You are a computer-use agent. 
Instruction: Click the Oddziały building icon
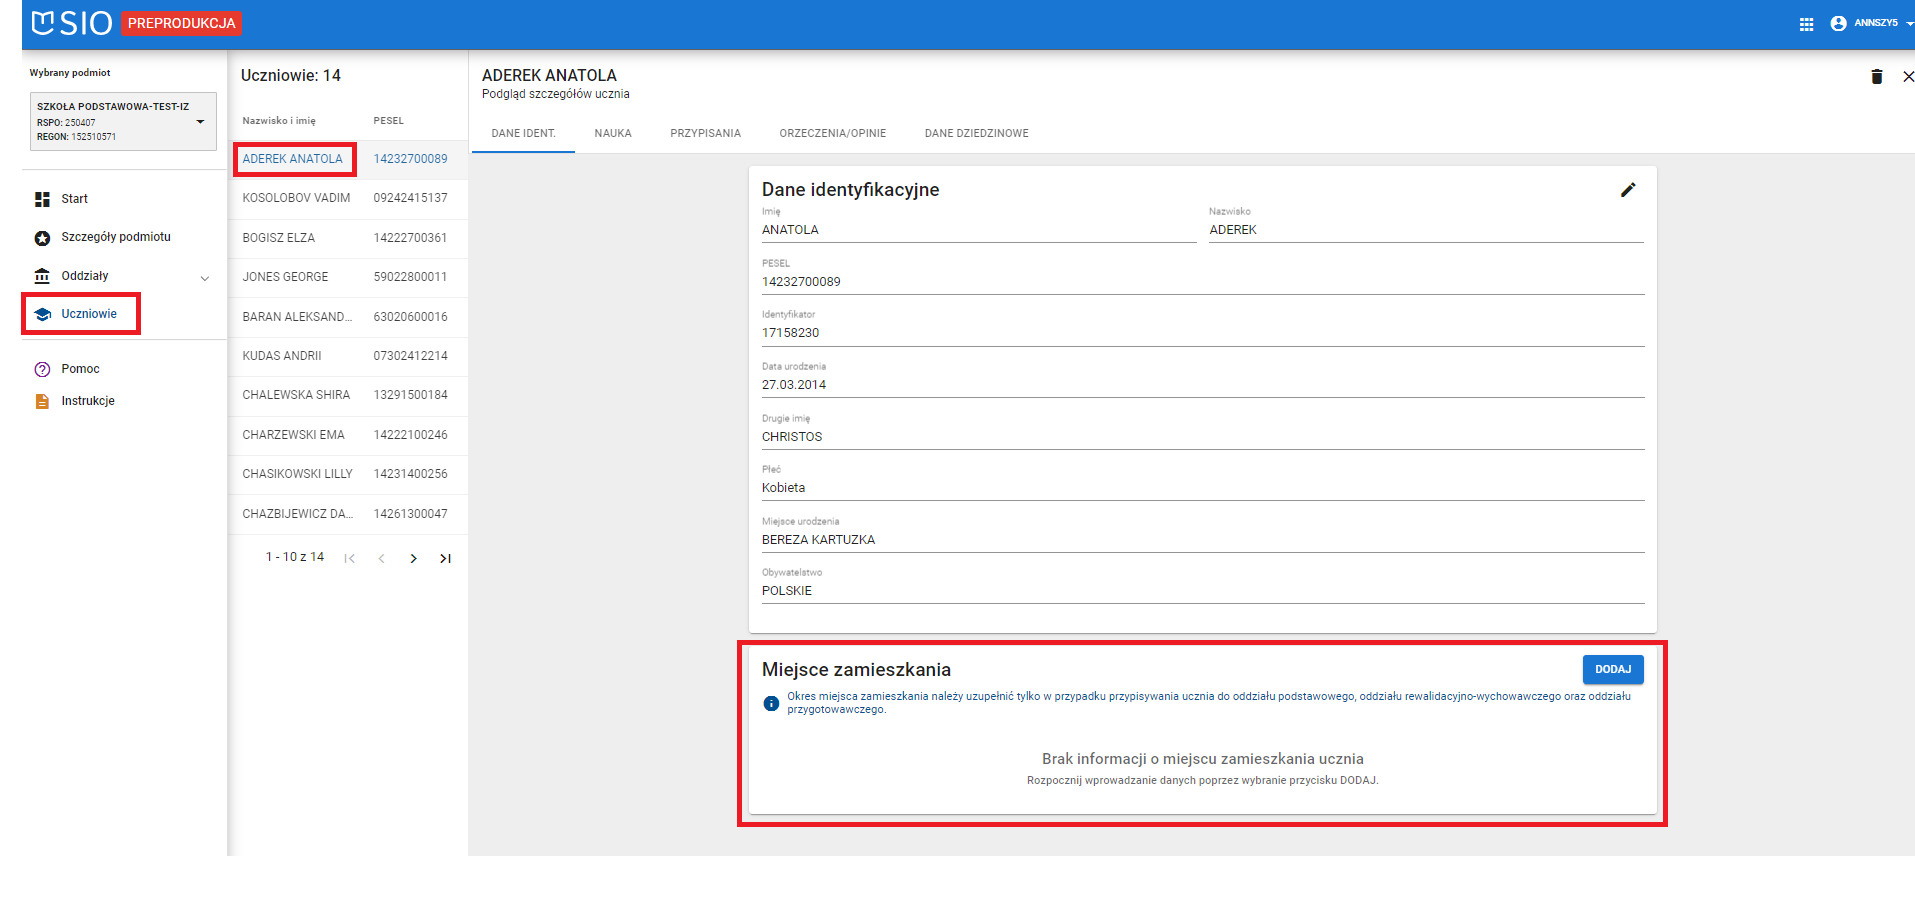(42, 276)
